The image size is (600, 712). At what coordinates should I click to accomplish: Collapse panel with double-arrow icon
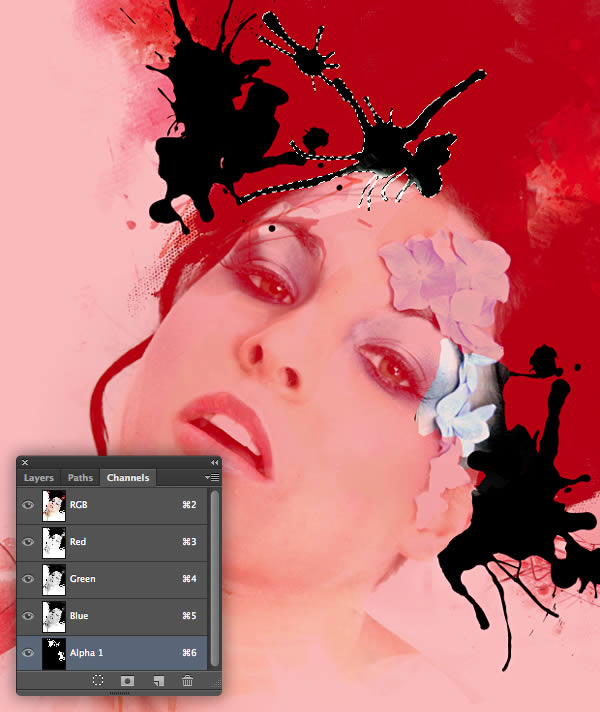coord(214,462)
